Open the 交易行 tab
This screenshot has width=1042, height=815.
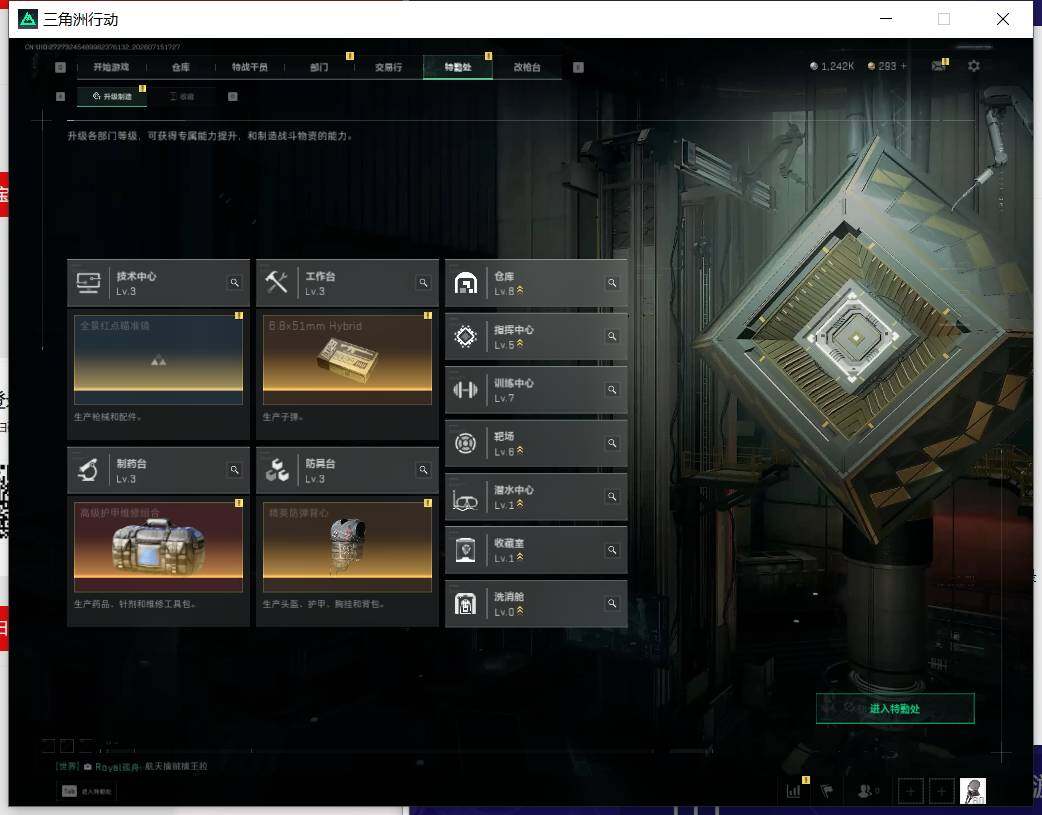pos(388,67)
